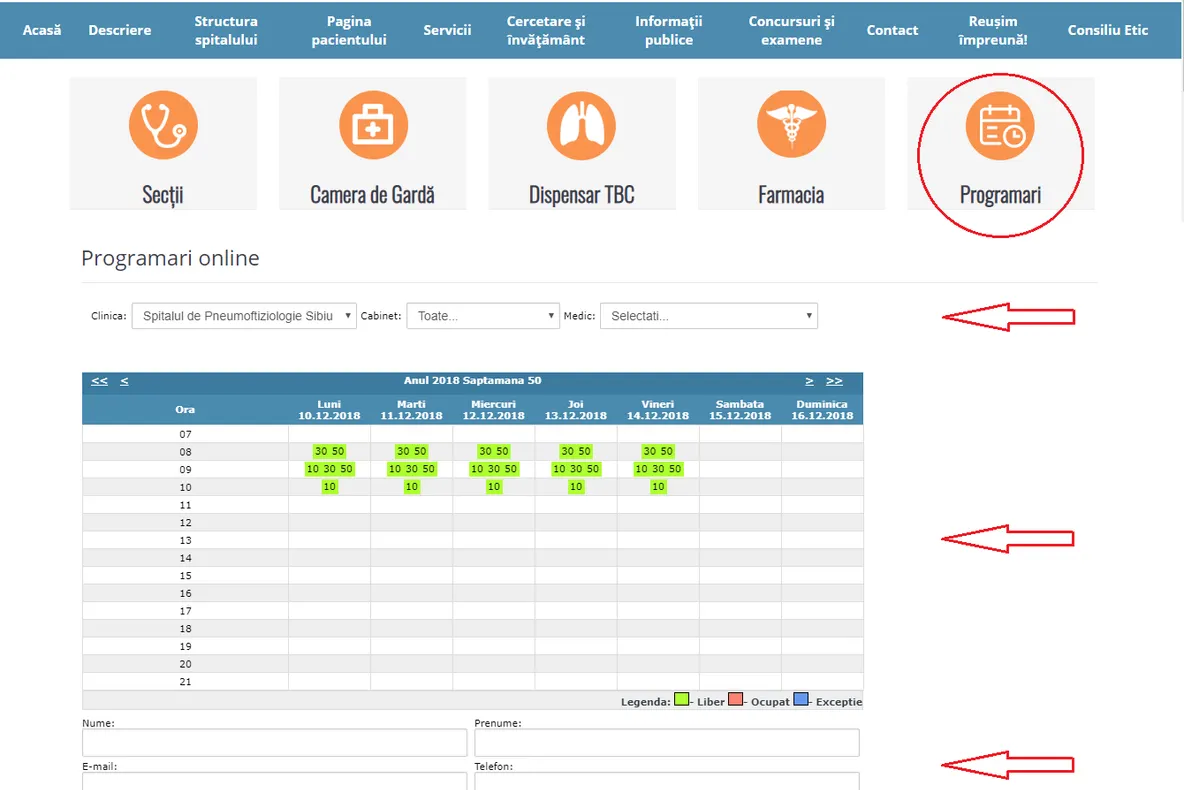This screenshot has height=790, width=1184.
Task: Focus the Nume input field
Action: point(275,742)
